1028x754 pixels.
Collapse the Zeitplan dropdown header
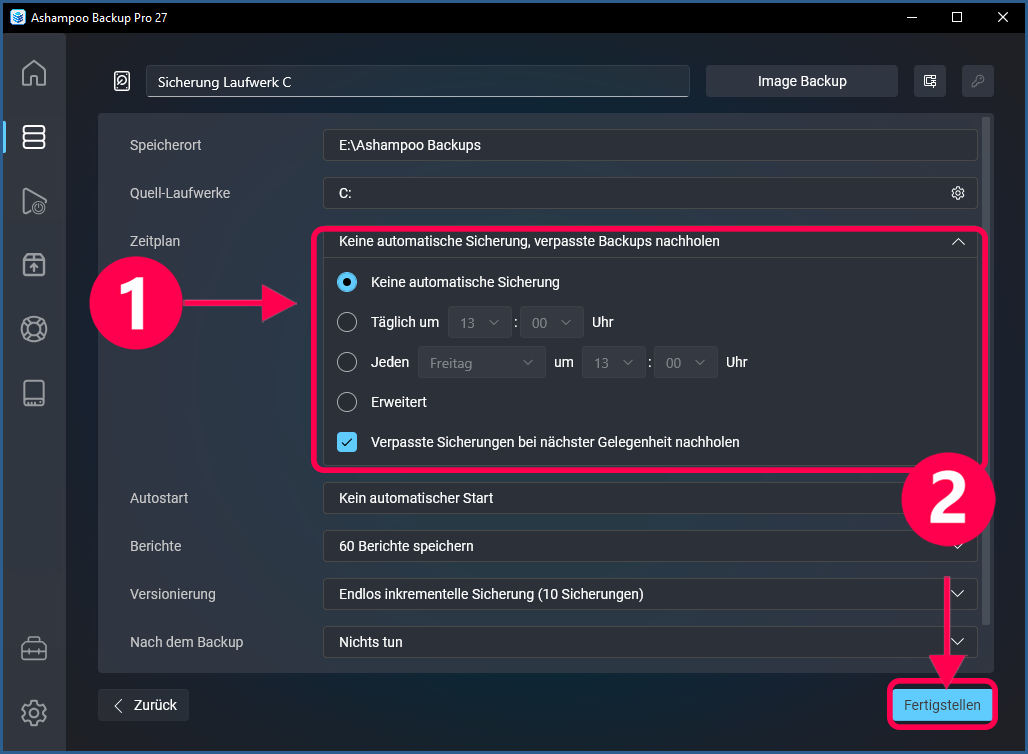click(650, 242)
